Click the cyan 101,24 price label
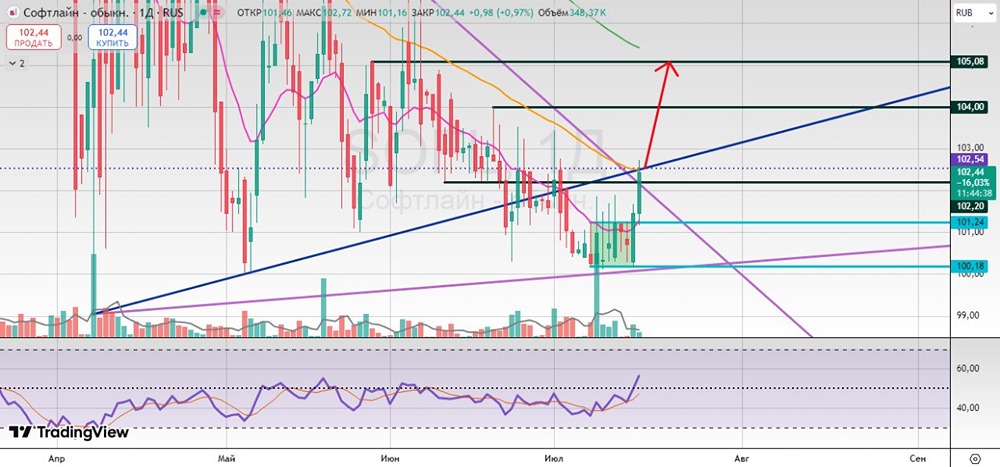 click(x=968, y=222)
